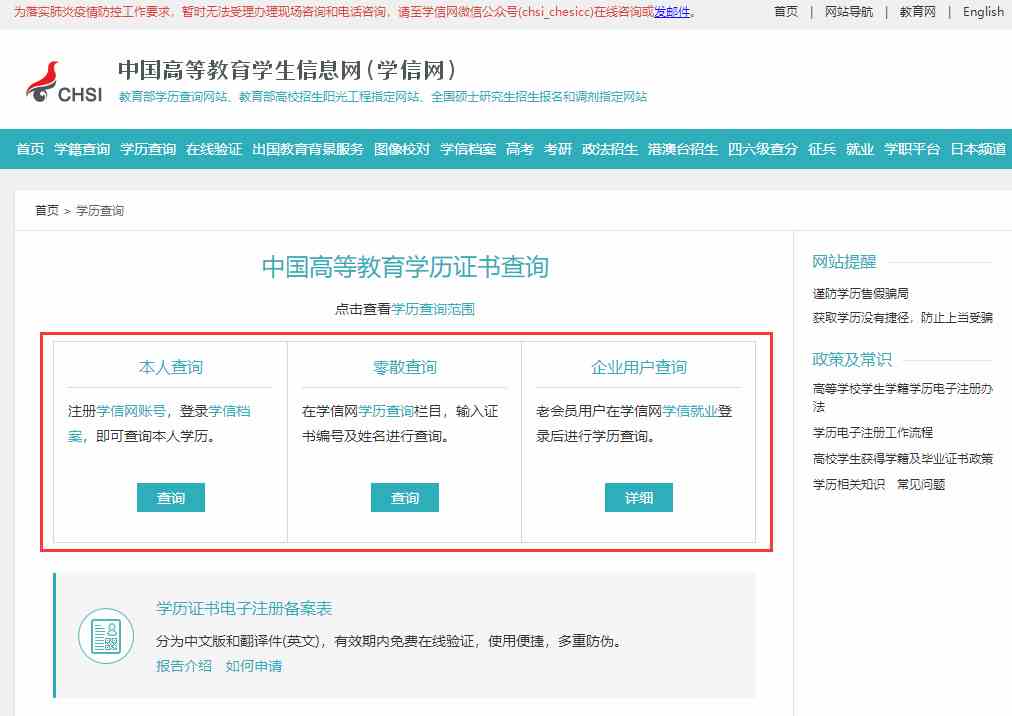Viewport: 1012px width, 716px height.
Task: Open 谨防学历售假骗局 notice
Action: click(860, 294)
